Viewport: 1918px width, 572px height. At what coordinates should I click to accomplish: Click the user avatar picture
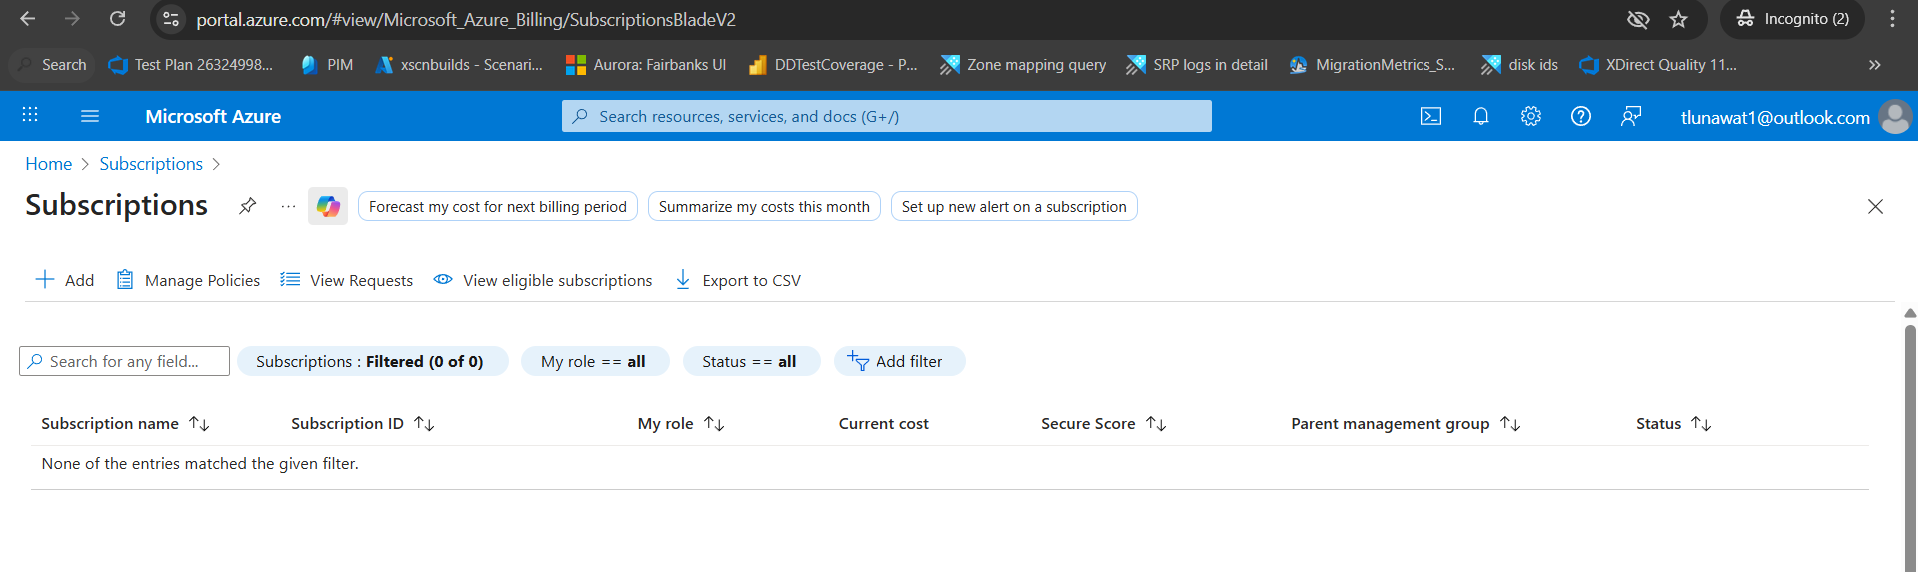pyautogui.click(x=1895, y=117)
